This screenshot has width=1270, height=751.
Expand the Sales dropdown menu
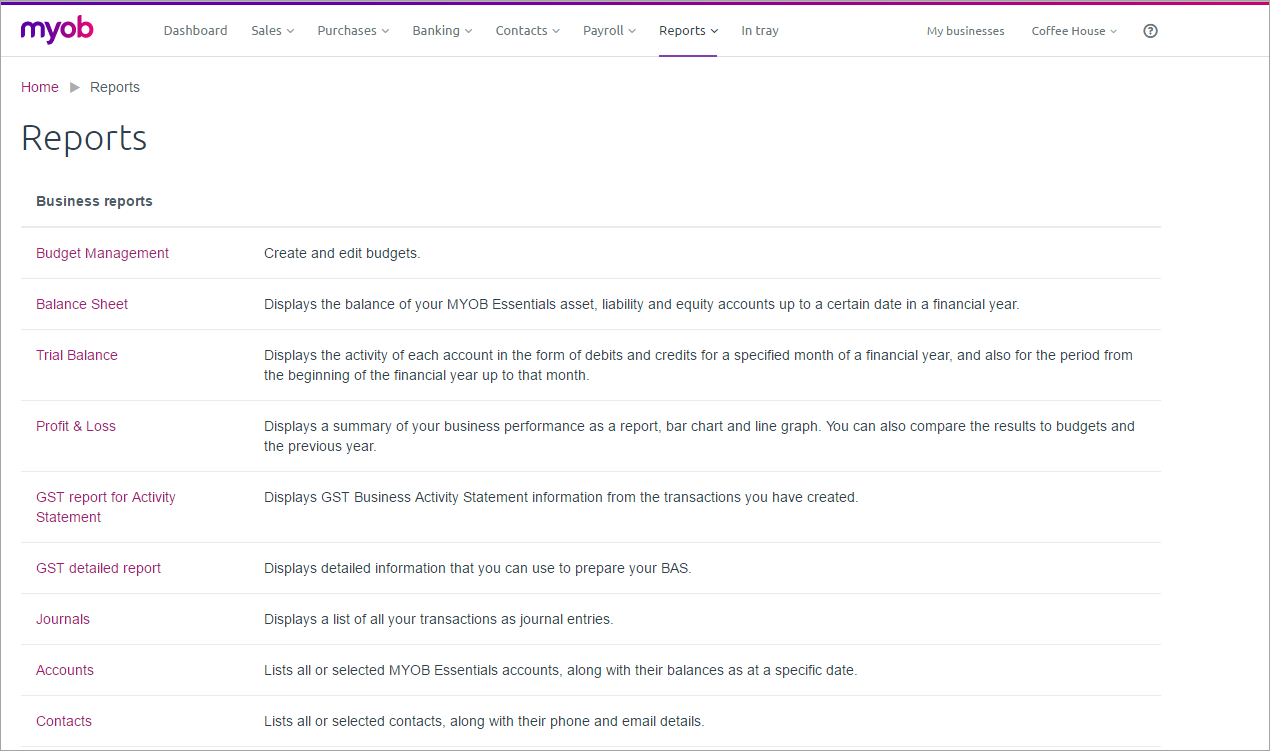click(272, 31)
